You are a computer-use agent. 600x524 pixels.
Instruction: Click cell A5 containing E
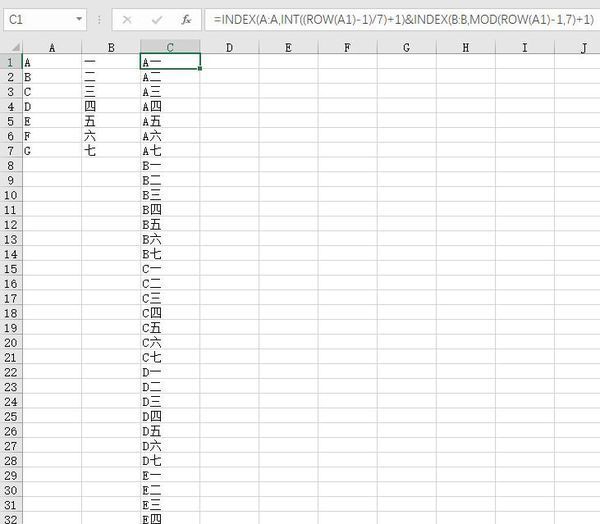point(52,121)
